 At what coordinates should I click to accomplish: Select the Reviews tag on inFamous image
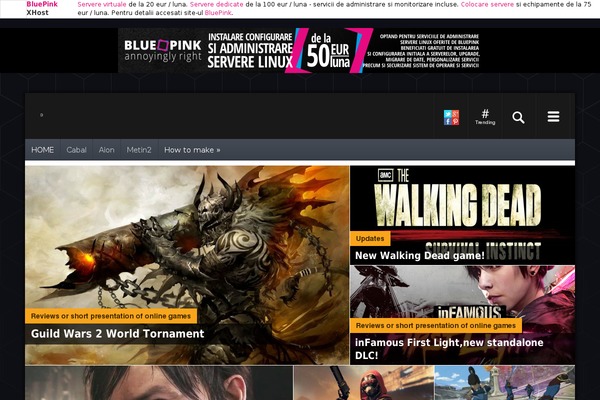point(436,326)
